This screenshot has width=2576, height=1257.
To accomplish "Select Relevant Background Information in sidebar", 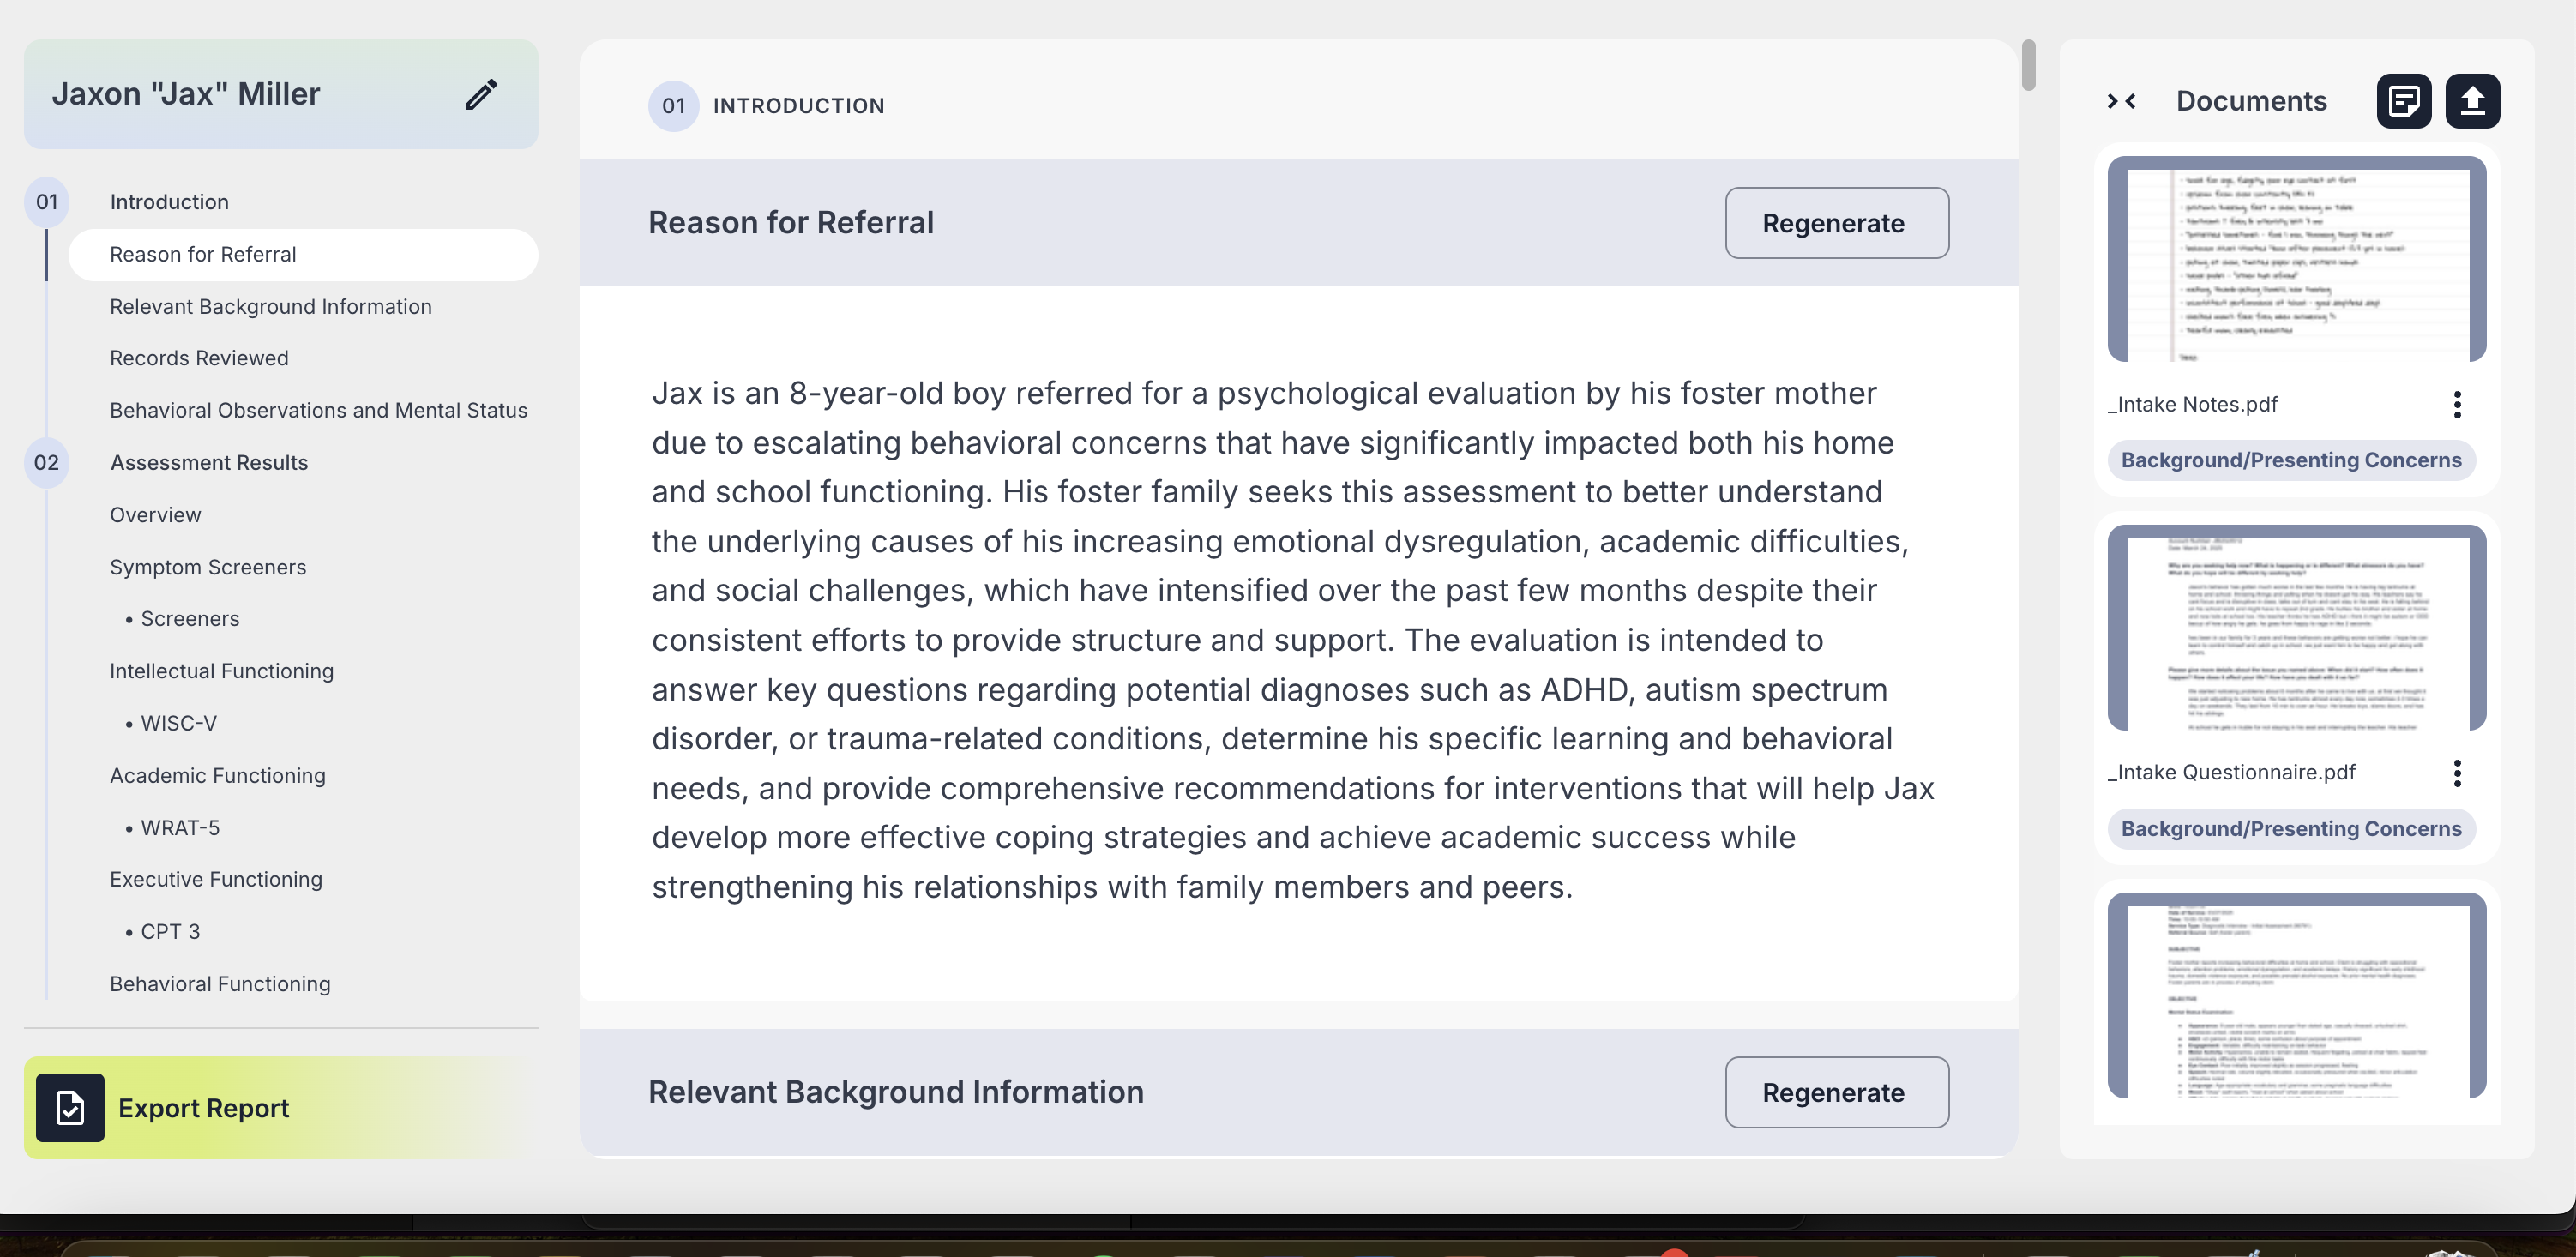I will pyautogui.click(x=270, y=307).
